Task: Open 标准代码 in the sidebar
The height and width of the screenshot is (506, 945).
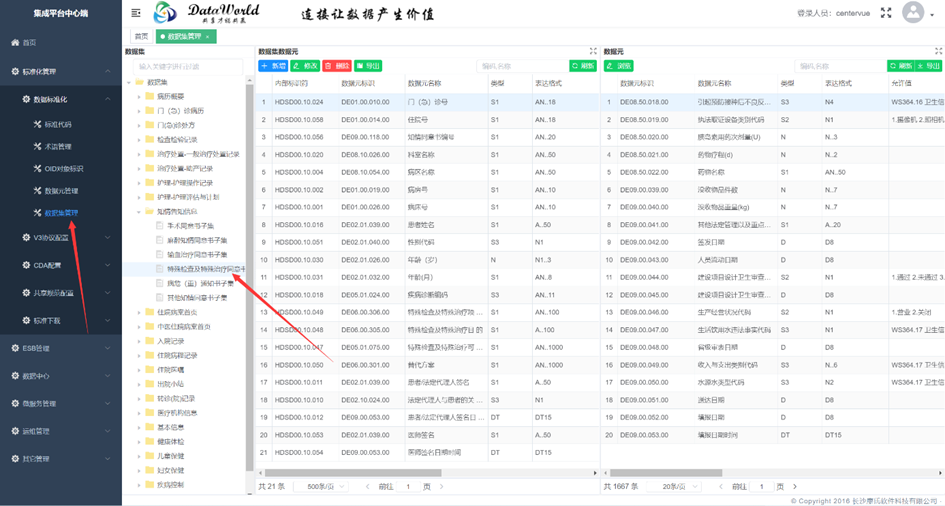Action: click(52, 124)
